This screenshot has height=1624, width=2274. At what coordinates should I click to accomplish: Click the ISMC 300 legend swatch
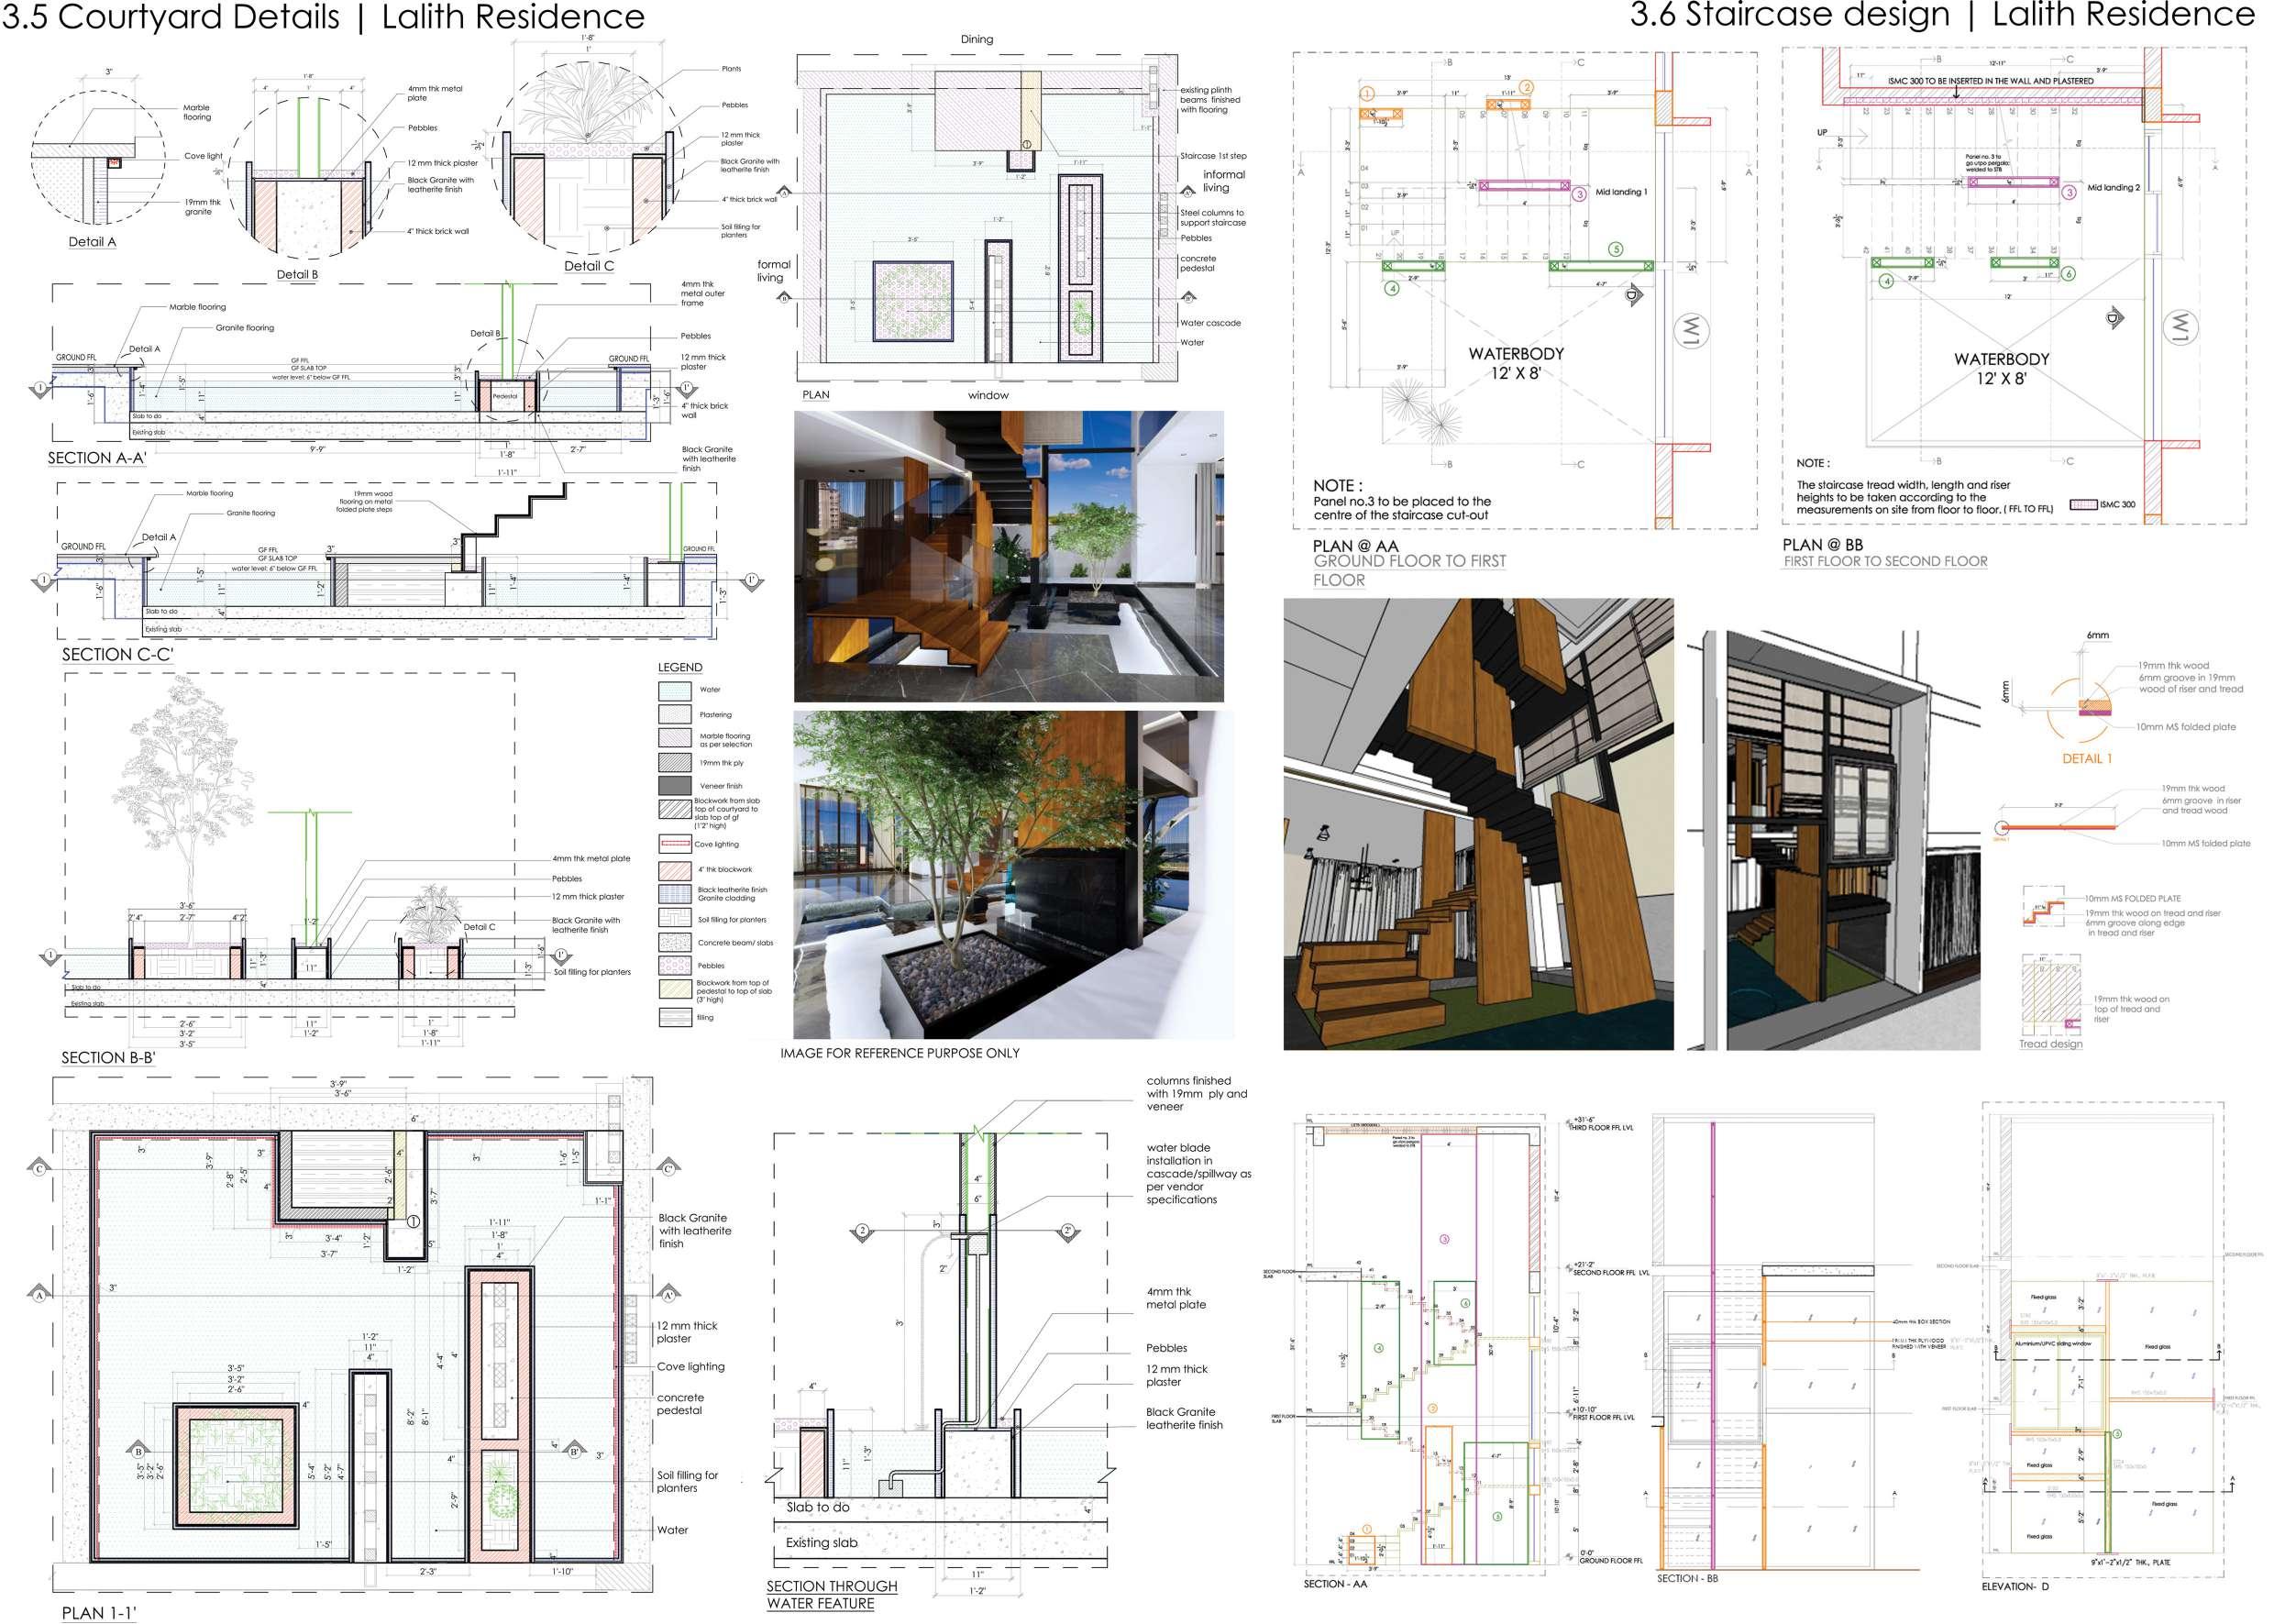pyautogui.click(x=2082, y=505)
